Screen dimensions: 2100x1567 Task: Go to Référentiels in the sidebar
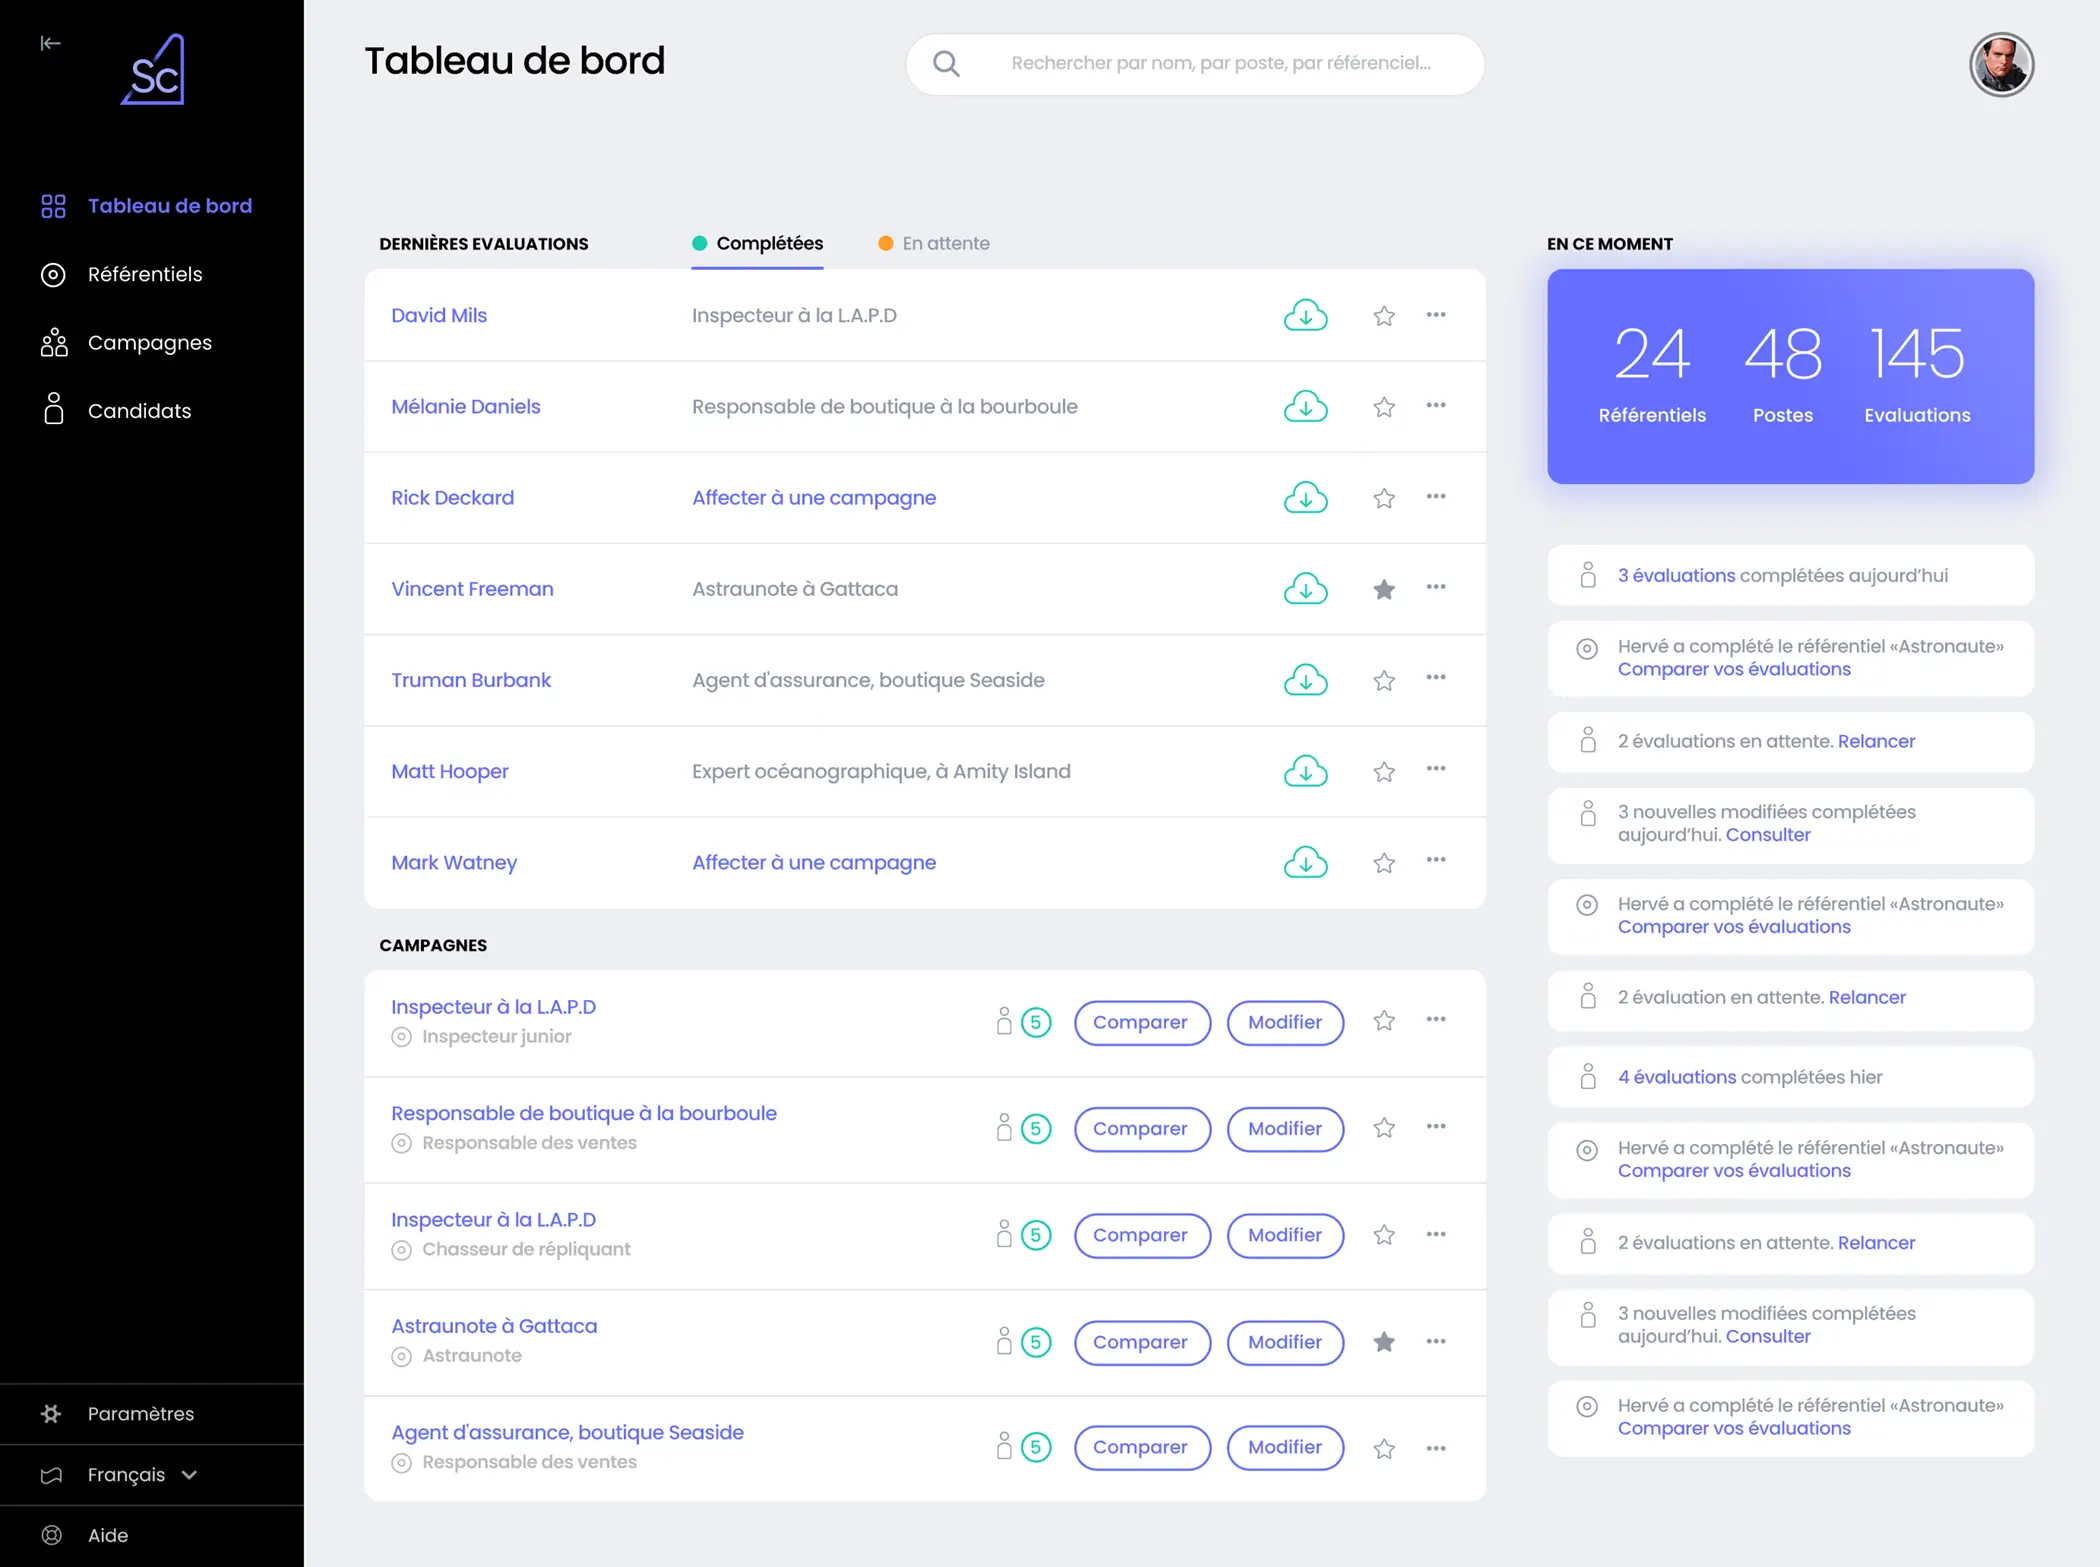[122, 274]
